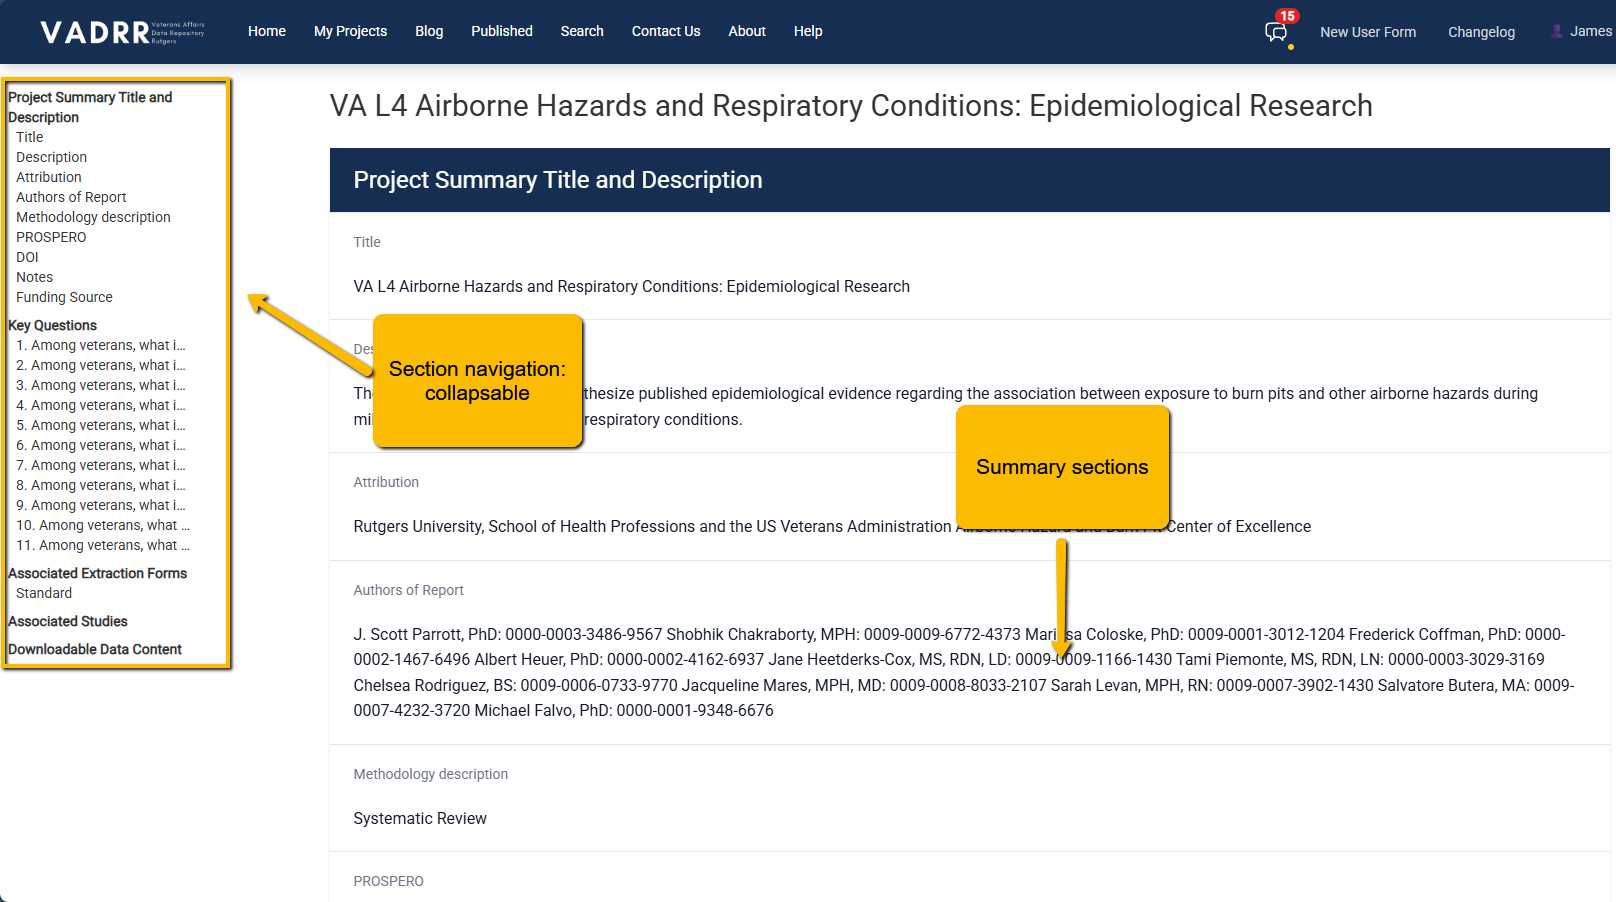Click the Rutgers University attribution text
This screenshot has height=902, width=1616.
pyautogui.click(x=832, y=527)
